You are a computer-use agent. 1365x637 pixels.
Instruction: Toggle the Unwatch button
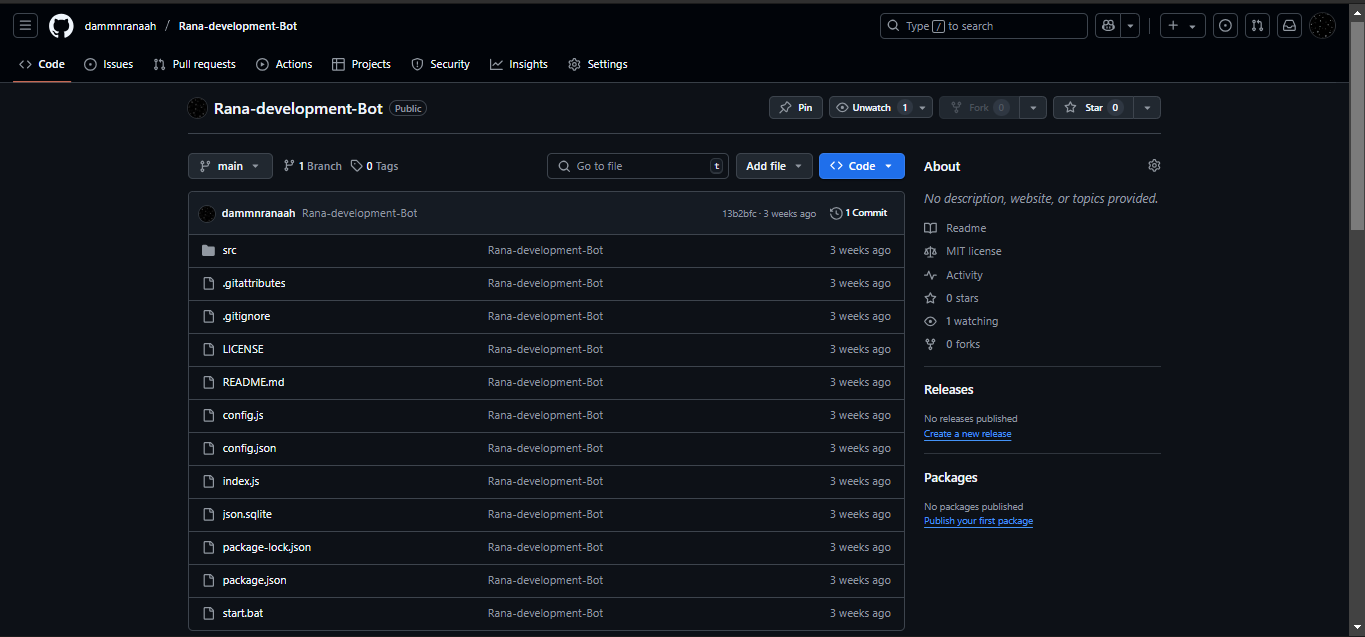[x=872, y=107]
